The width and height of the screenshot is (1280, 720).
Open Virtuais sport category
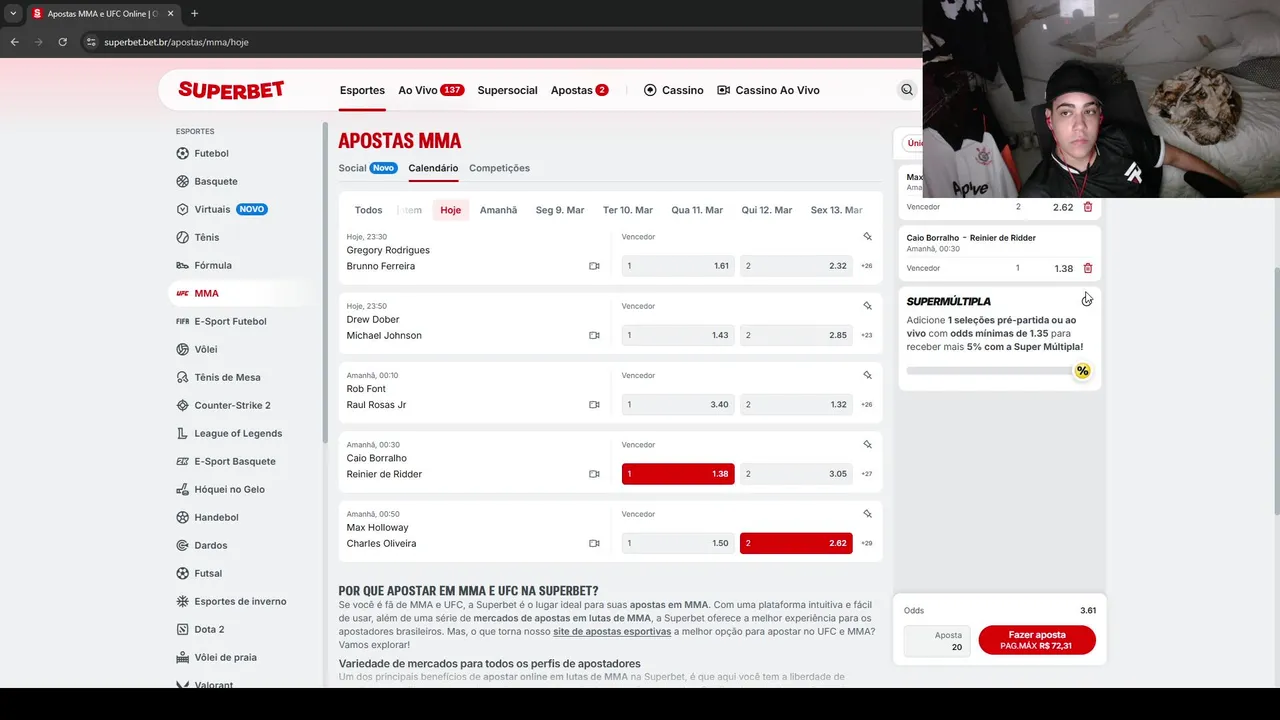pyautogui.click(x=222, y=209)
